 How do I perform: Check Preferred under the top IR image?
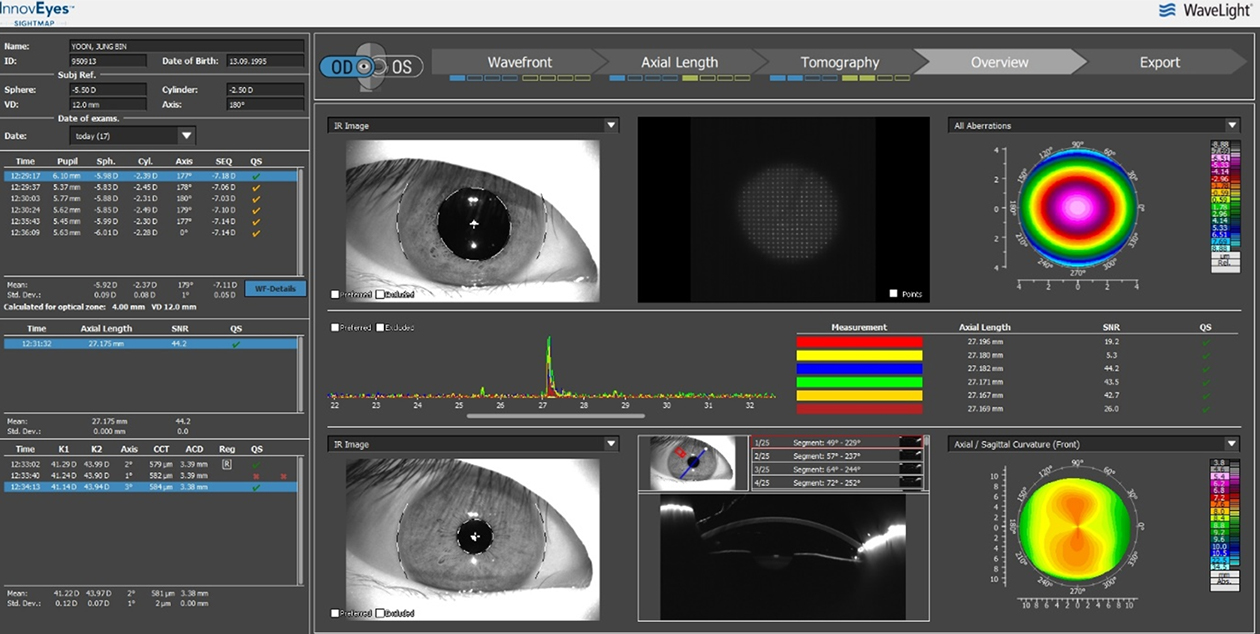(x=335, y=294)
